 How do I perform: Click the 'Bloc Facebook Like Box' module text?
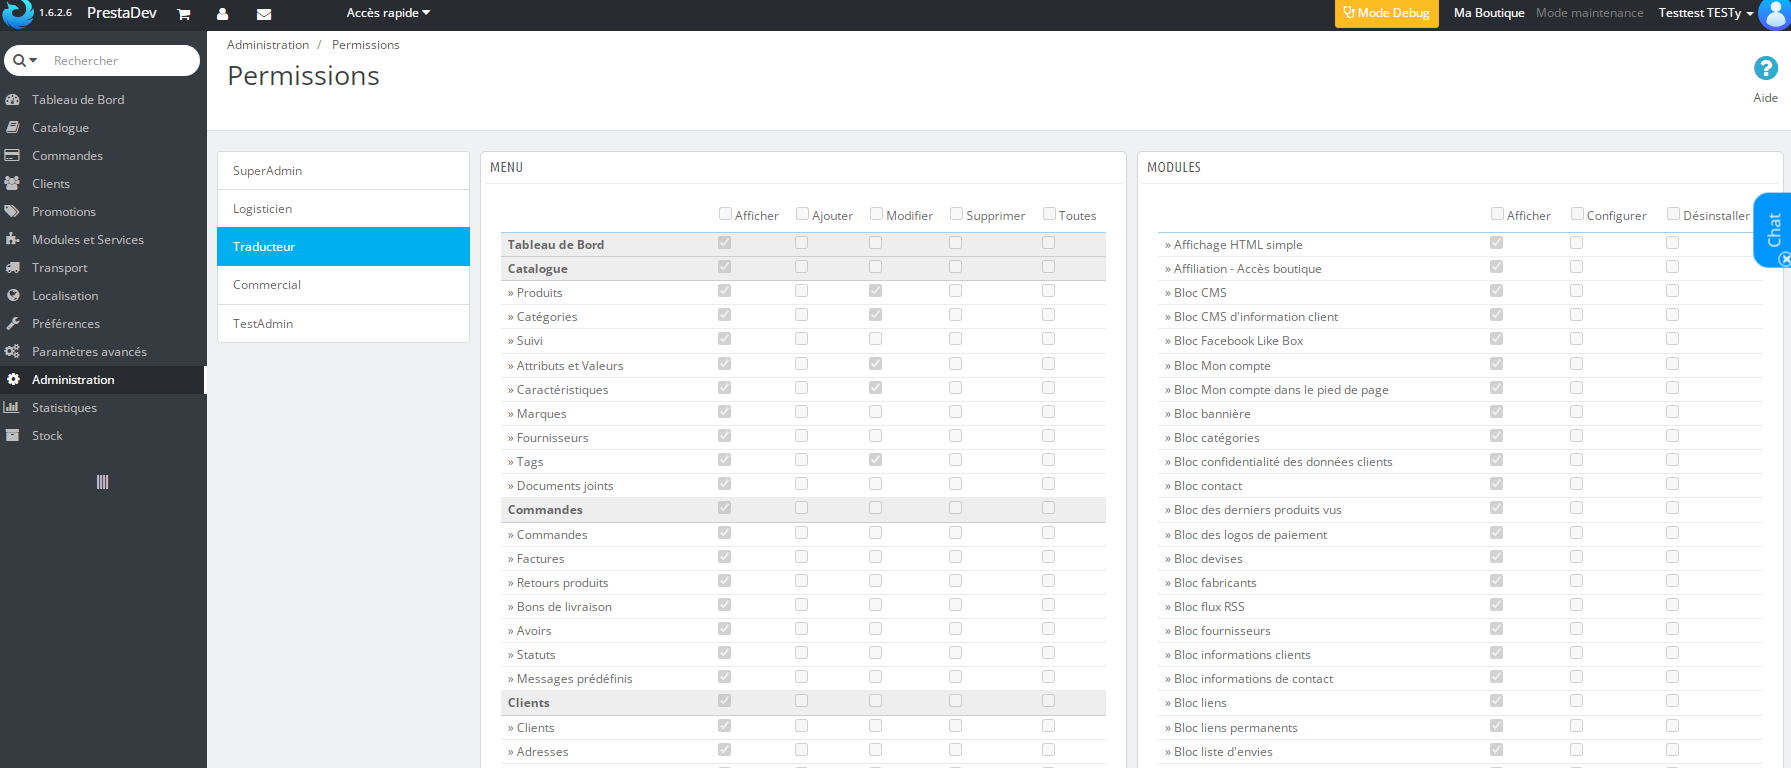tap(1238, 341)
